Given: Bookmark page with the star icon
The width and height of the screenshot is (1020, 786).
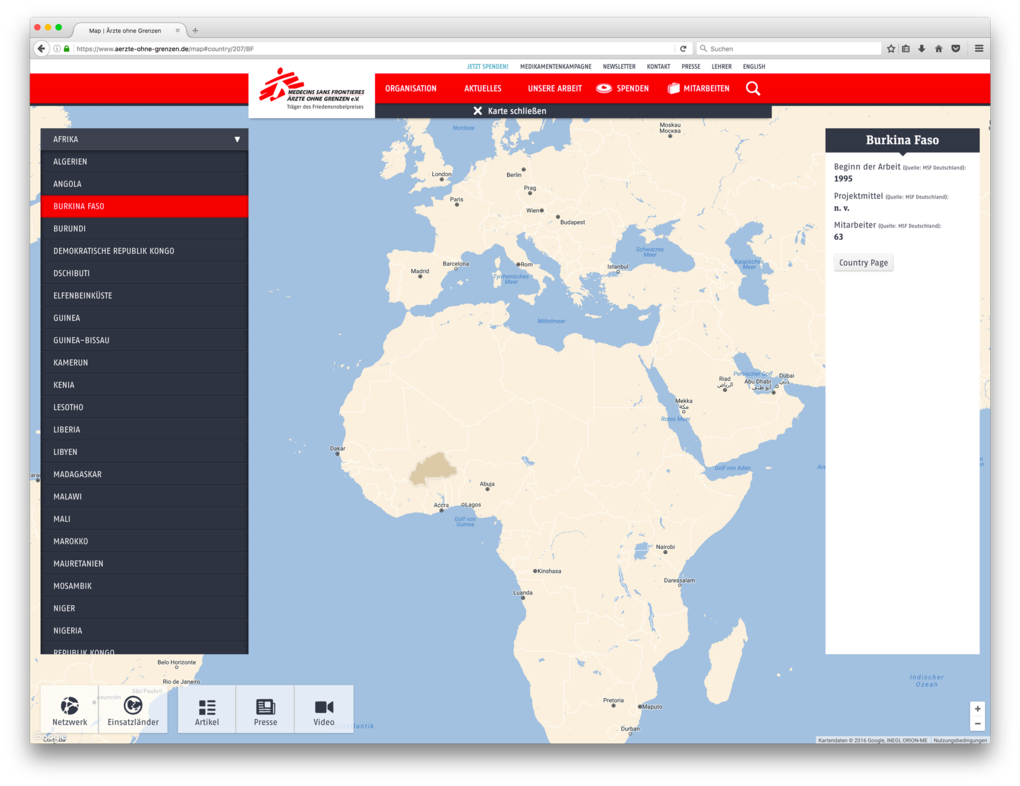Looking at the screenshot, I should pyautogui.click(x=890, y=48).
